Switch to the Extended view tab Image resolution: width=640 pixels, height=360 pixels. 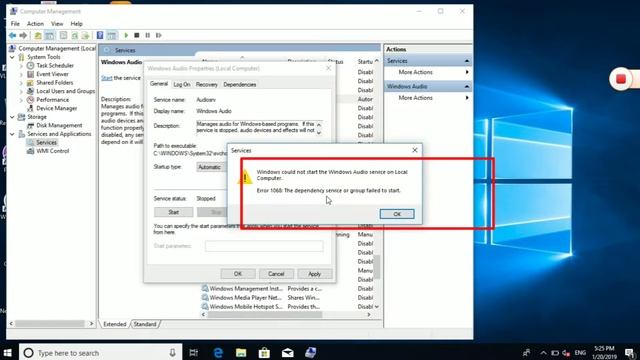(115, 324)
